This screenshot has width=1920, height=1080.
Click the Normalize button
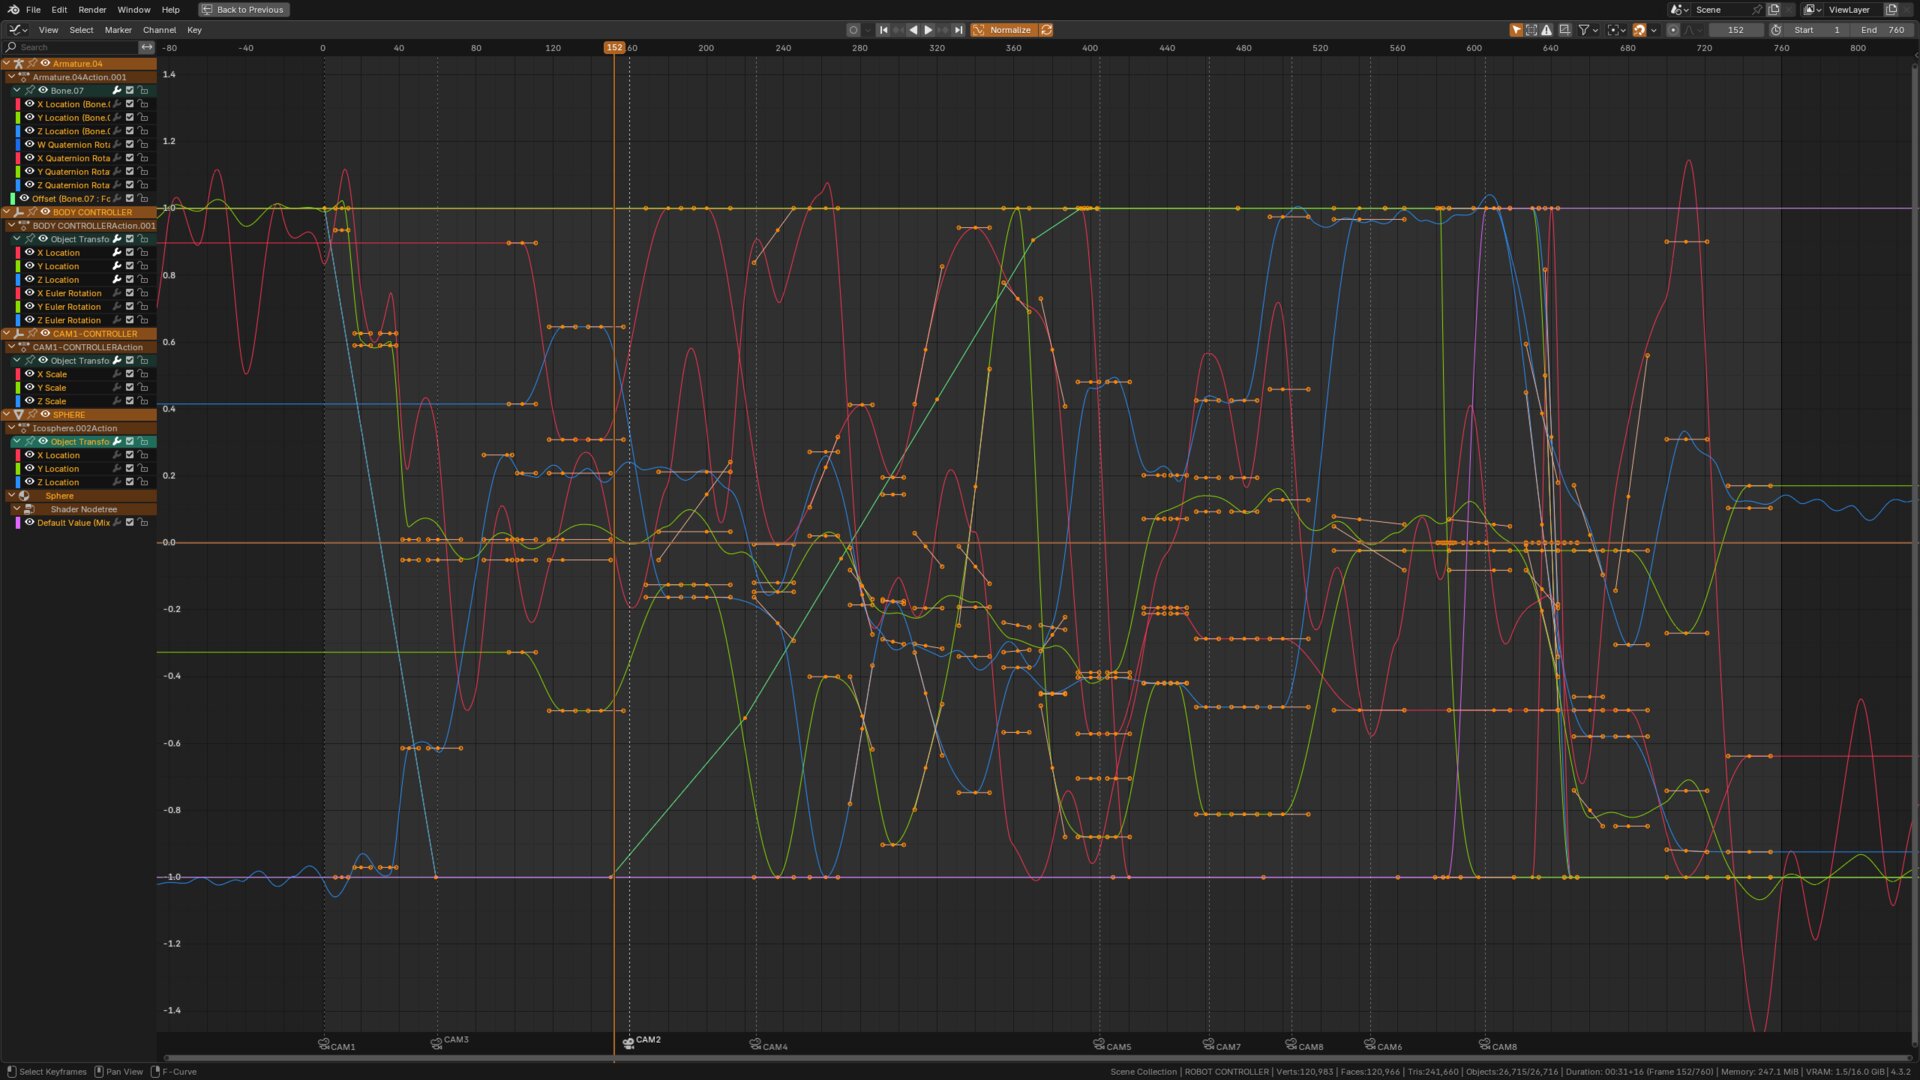pyautogui.click(x=1003, y=30)
